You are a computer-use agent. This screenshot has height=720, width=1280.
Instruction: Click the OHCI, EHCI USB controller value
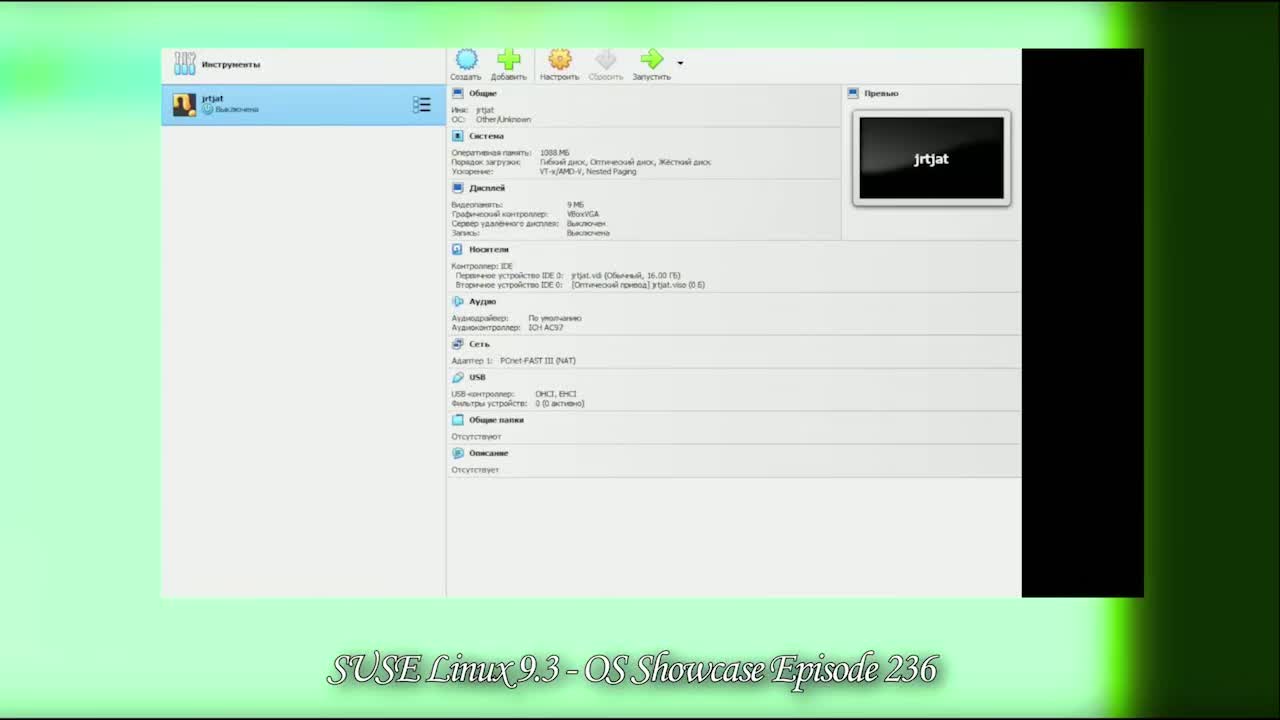(556, 394)
